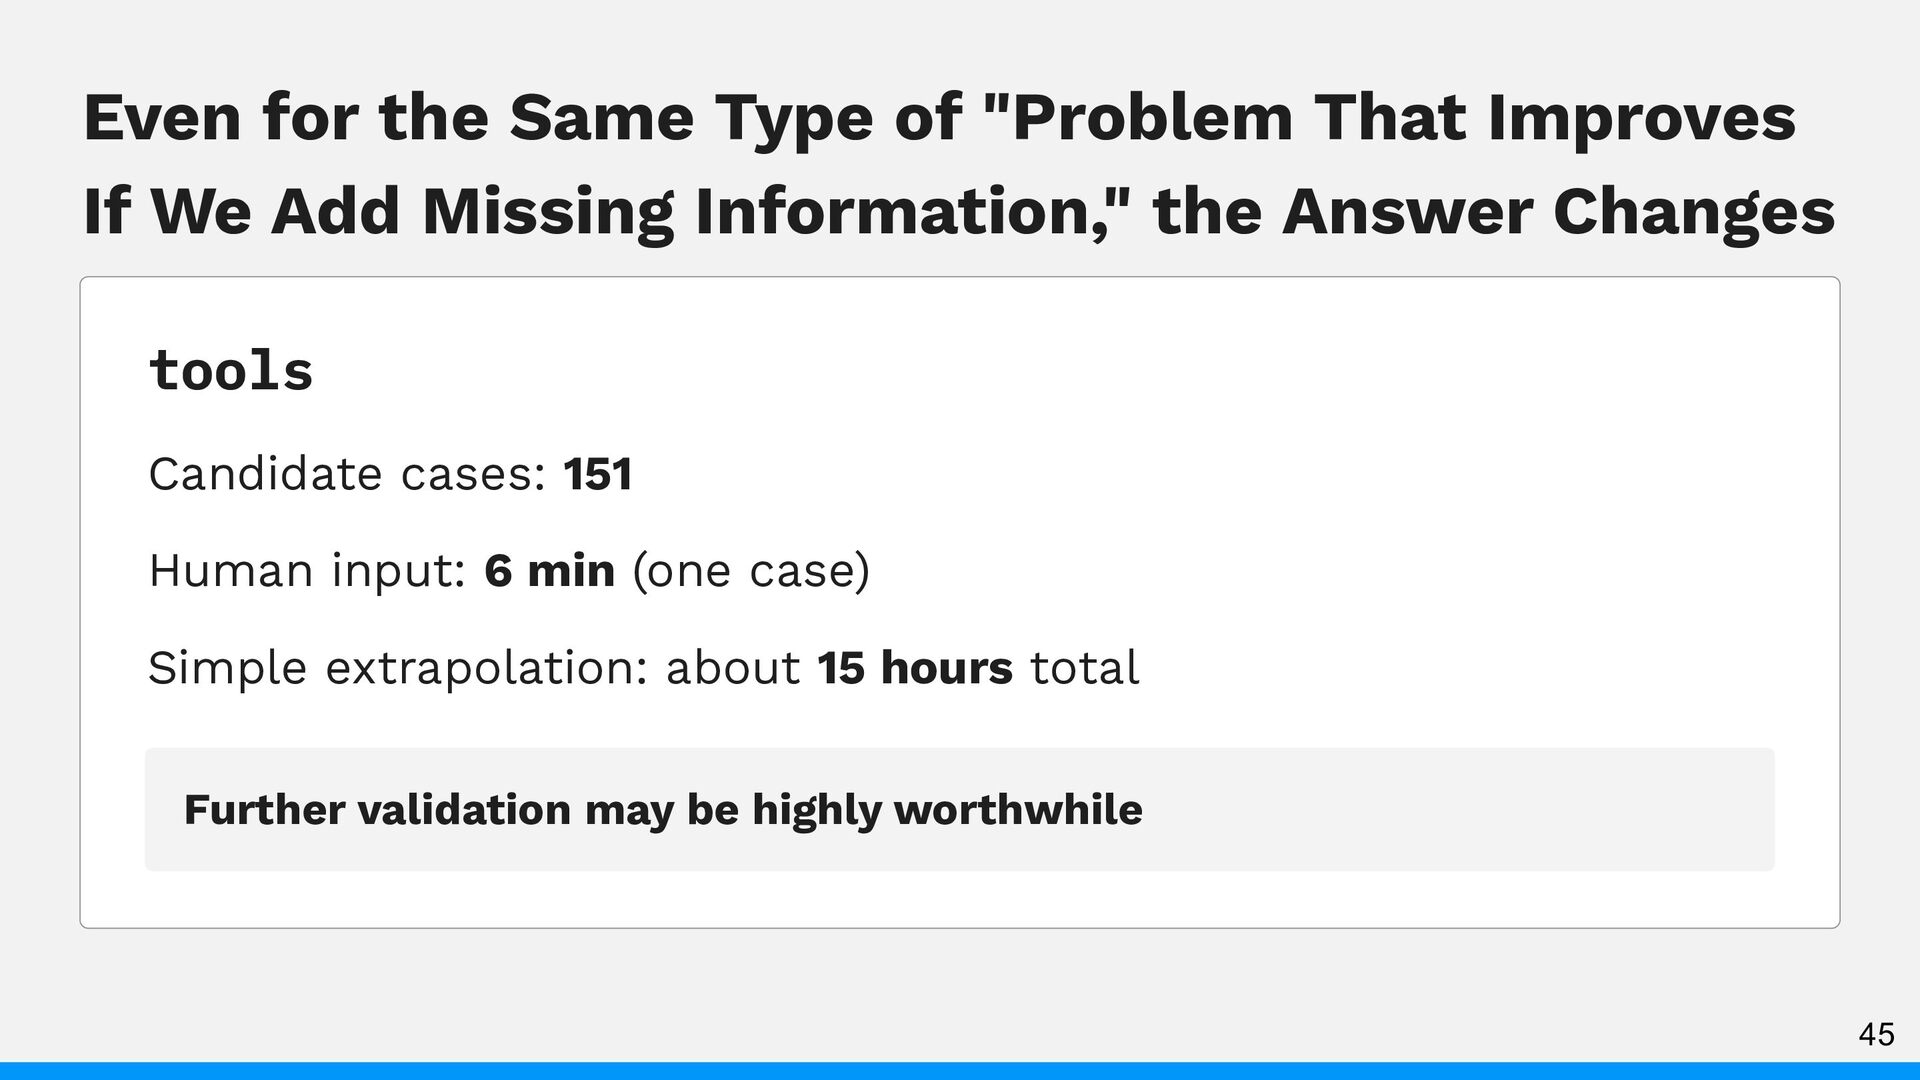Click the slide number 45
The image size is (1920, 1080).
point(1876,1034)
